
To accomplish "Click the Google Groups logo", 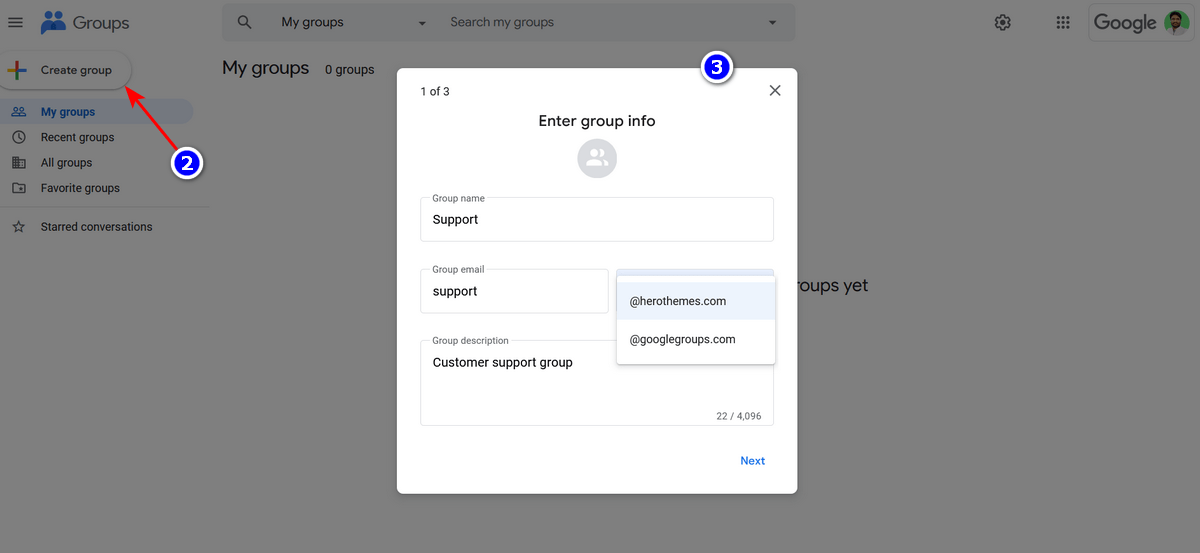I will [x=85, y=22].
